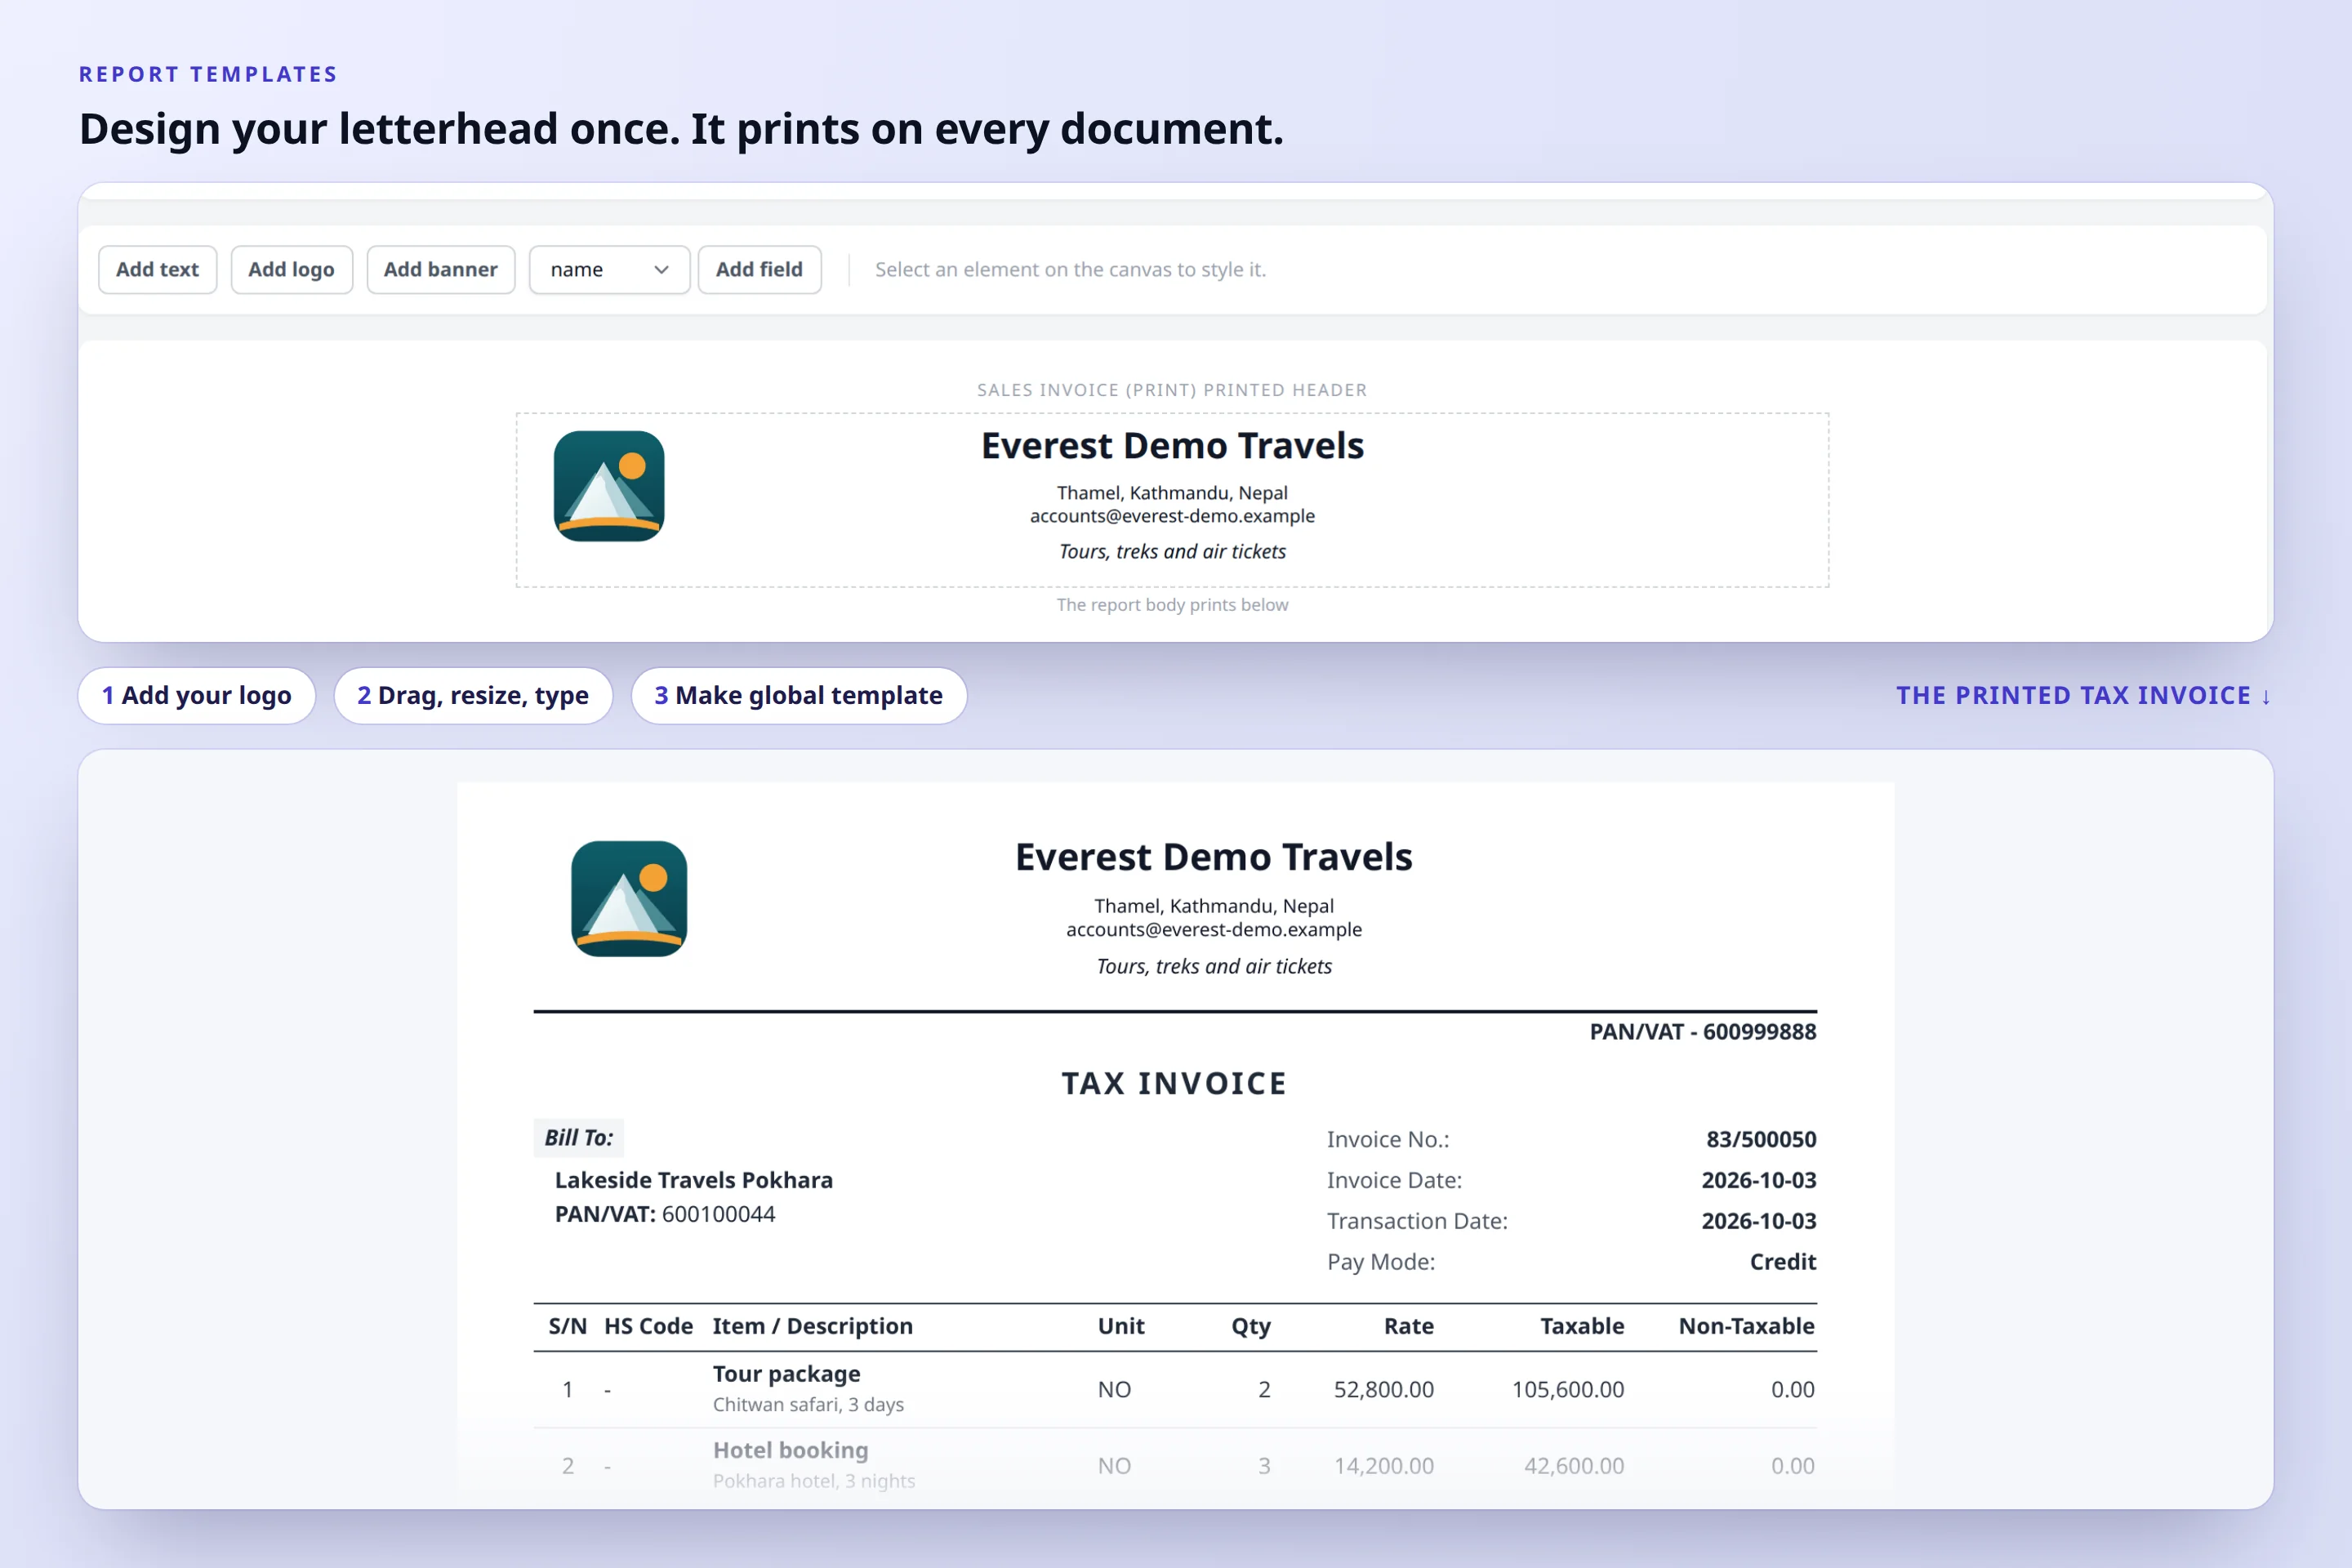Click the Non-Taxable column header
This screenshot has height=1568, width=2352.
(1746, 1326)
